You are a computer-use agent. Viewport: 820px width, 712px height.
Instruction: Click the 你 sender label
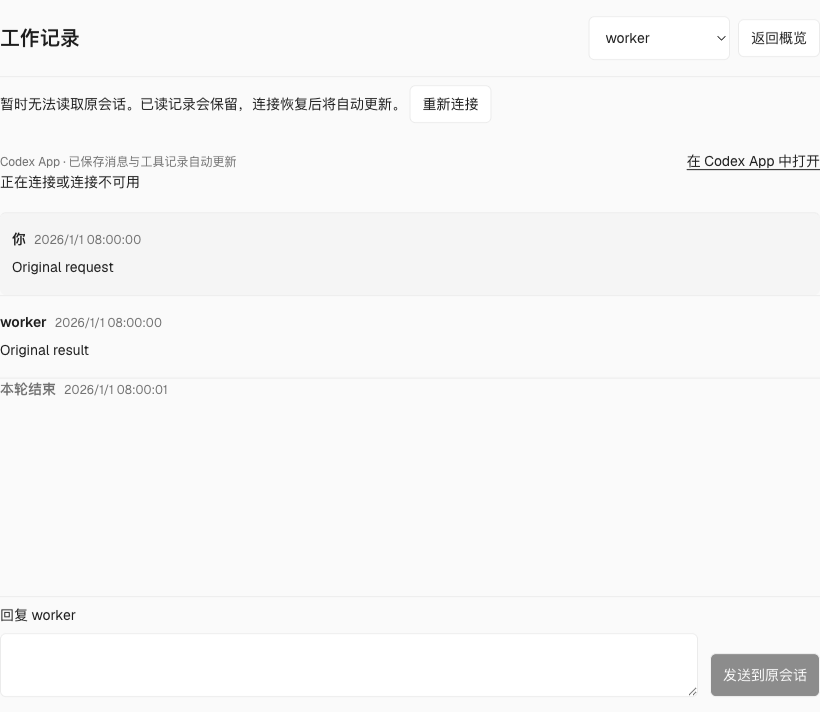pyautogui.click(x=19, y=239)
